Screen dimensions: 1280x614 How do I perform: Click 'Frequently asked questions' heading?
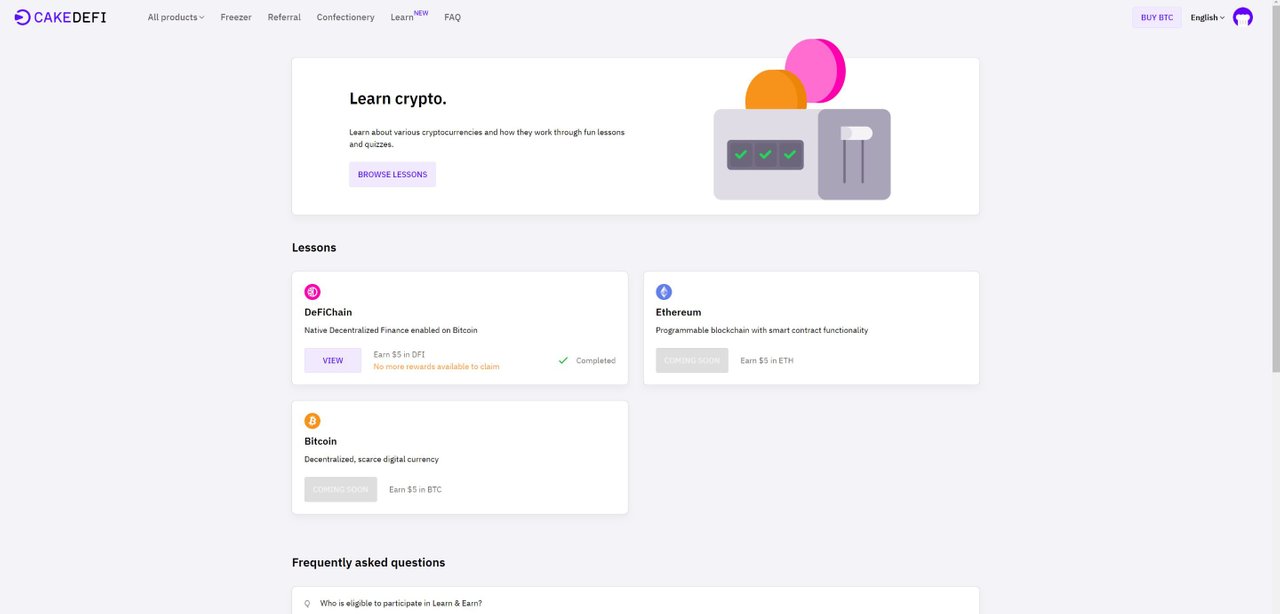pos(368,562)
